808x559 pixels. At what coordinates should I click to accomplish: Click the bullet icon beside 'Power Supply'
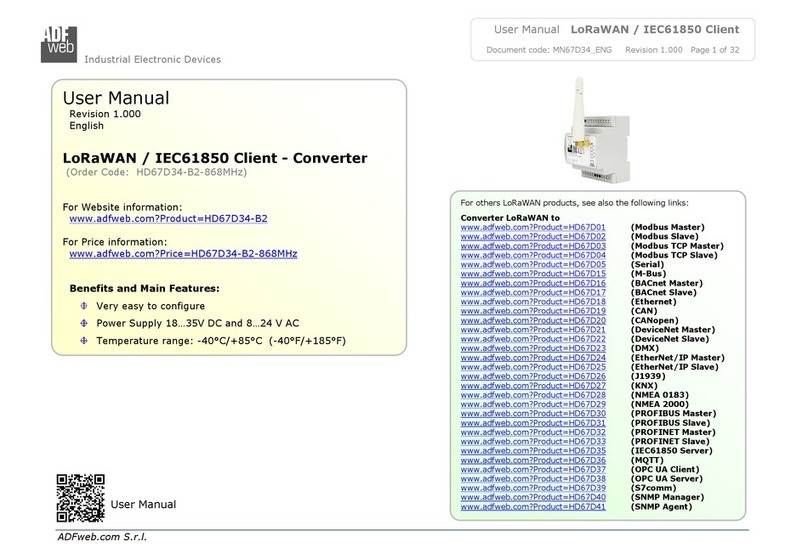point(84,323)
